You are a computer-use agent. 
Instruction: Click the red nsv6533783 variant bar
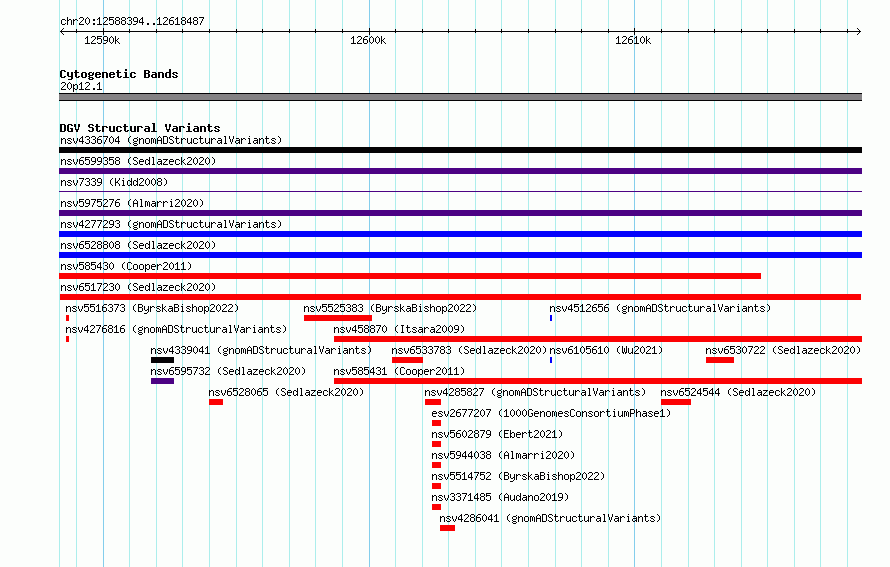[408, 360]
